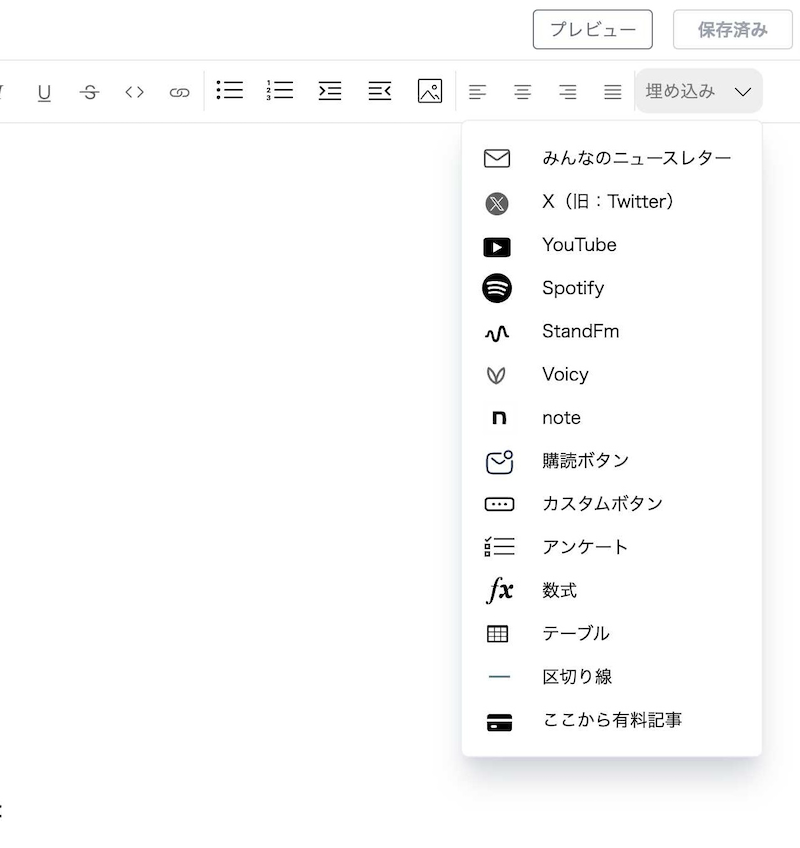Click the subscribe envelope icon
800x848 pixels.
pyautogui.click(x=499, y=462)
